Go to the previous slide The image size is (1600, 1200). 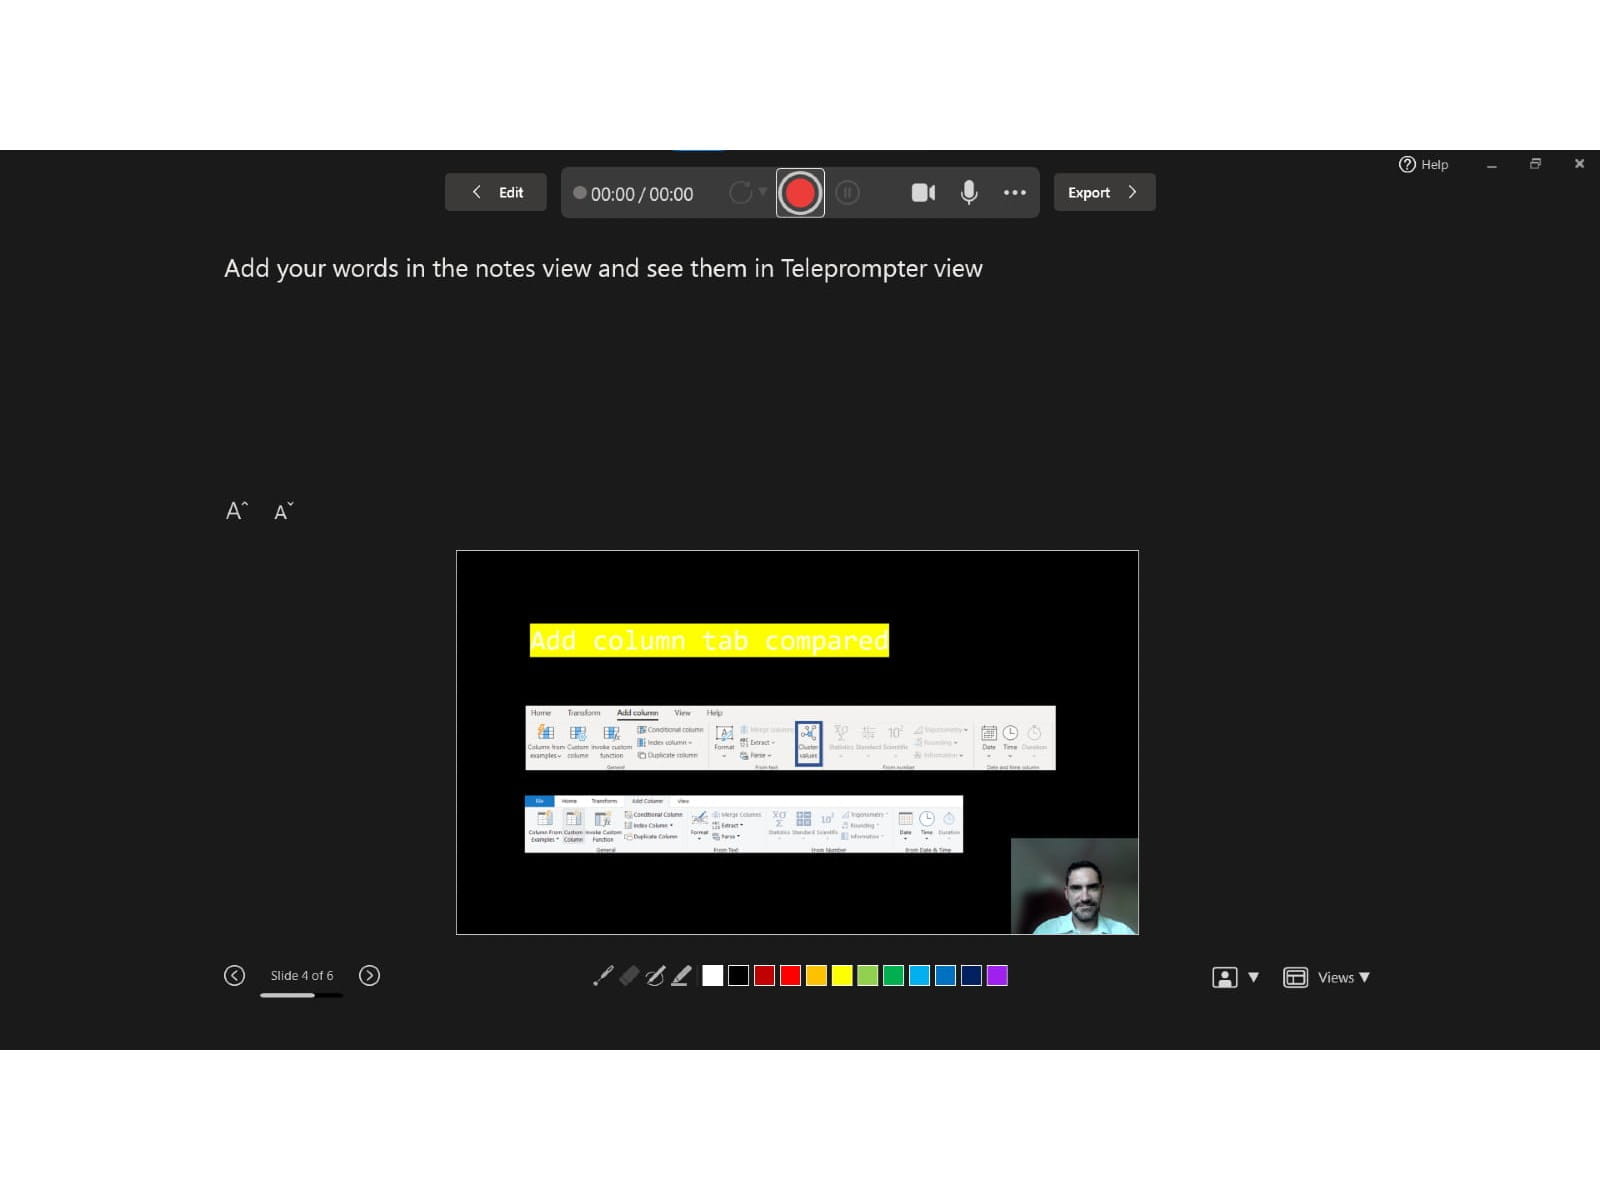pyautogui.click(x=235, y=976)
